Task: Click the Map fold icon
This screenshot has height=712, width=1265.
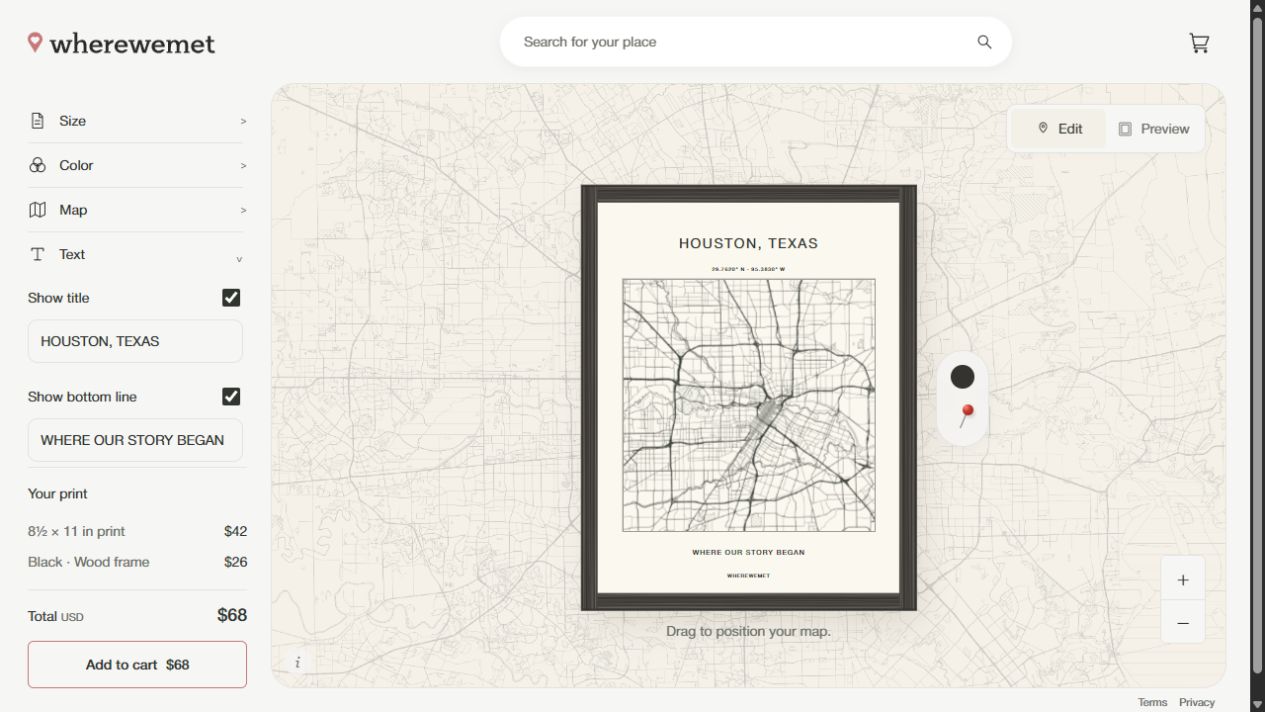Action: tap(37, 210)
